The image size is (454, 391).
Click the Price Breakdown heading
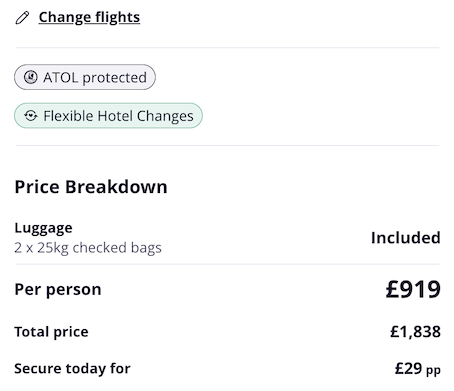(91, 187)
